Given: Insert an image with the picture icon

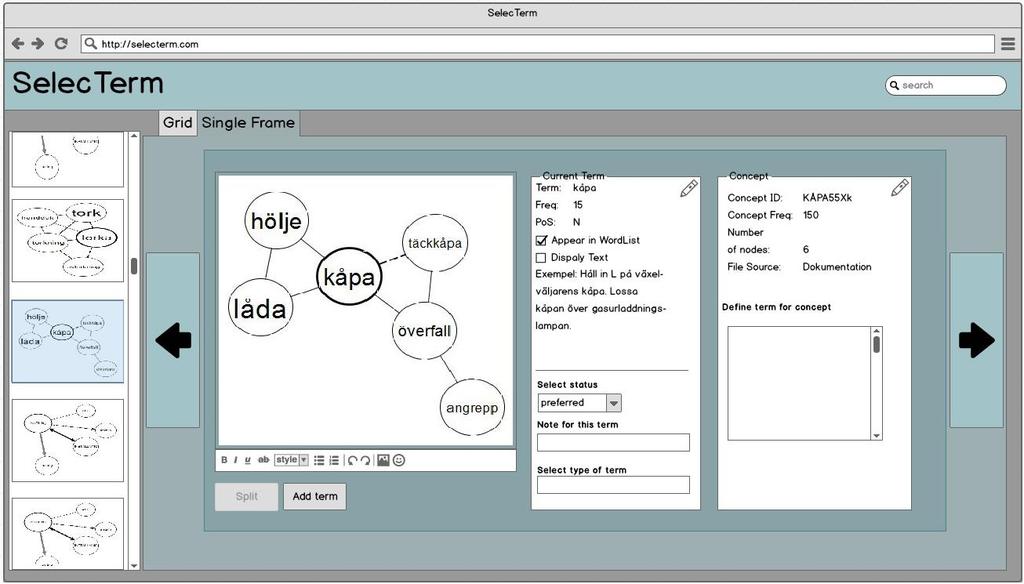Looking at the screenshot, I should [383, 460].
